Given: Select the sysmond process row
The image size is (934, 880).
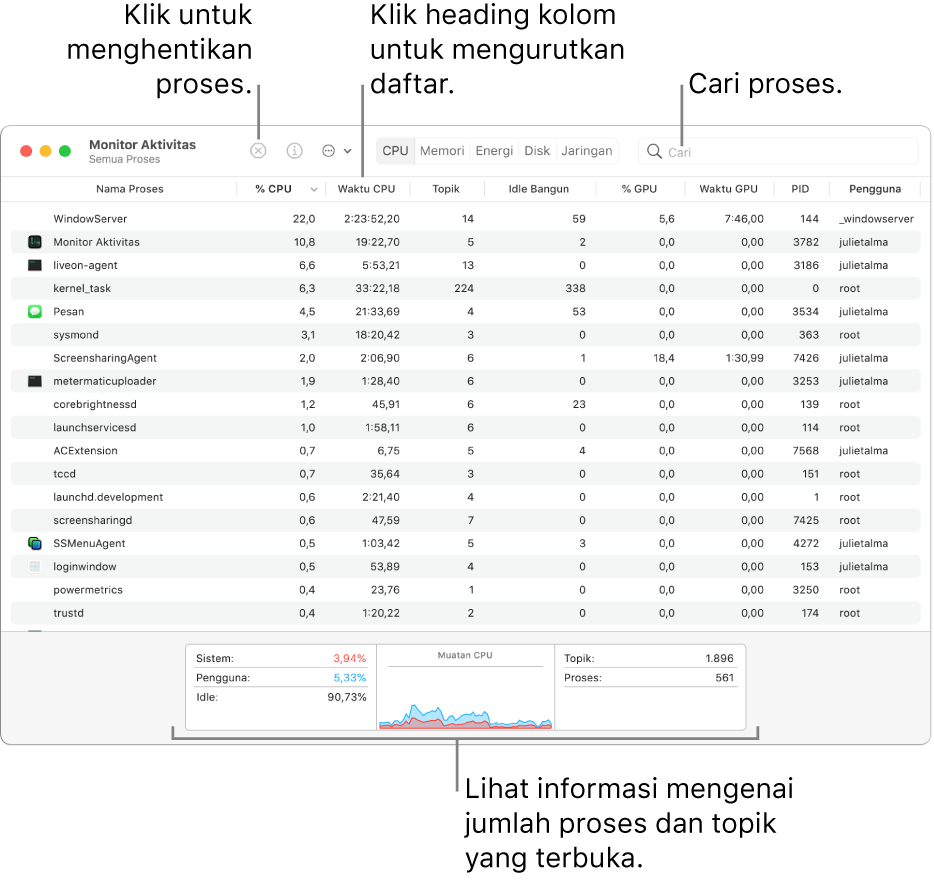Looking at the screenshot, I should [465, 335].
